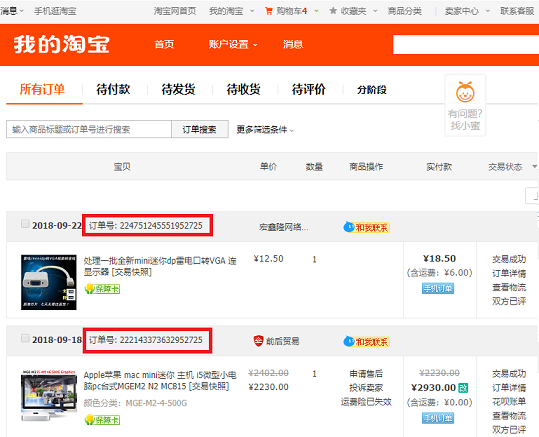This screenshot has width=539, height=437.
Task: Click the 订单搜索 button
Action: point(200,129)
